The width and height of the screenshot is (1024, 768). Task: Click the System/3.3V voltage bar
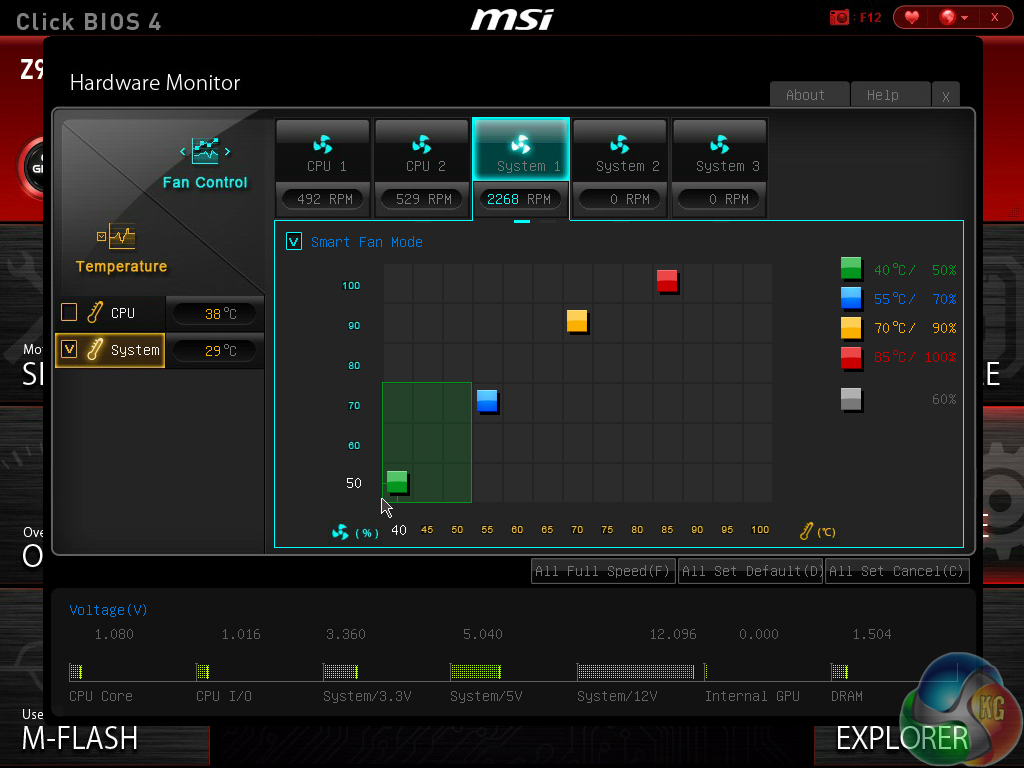340,671
